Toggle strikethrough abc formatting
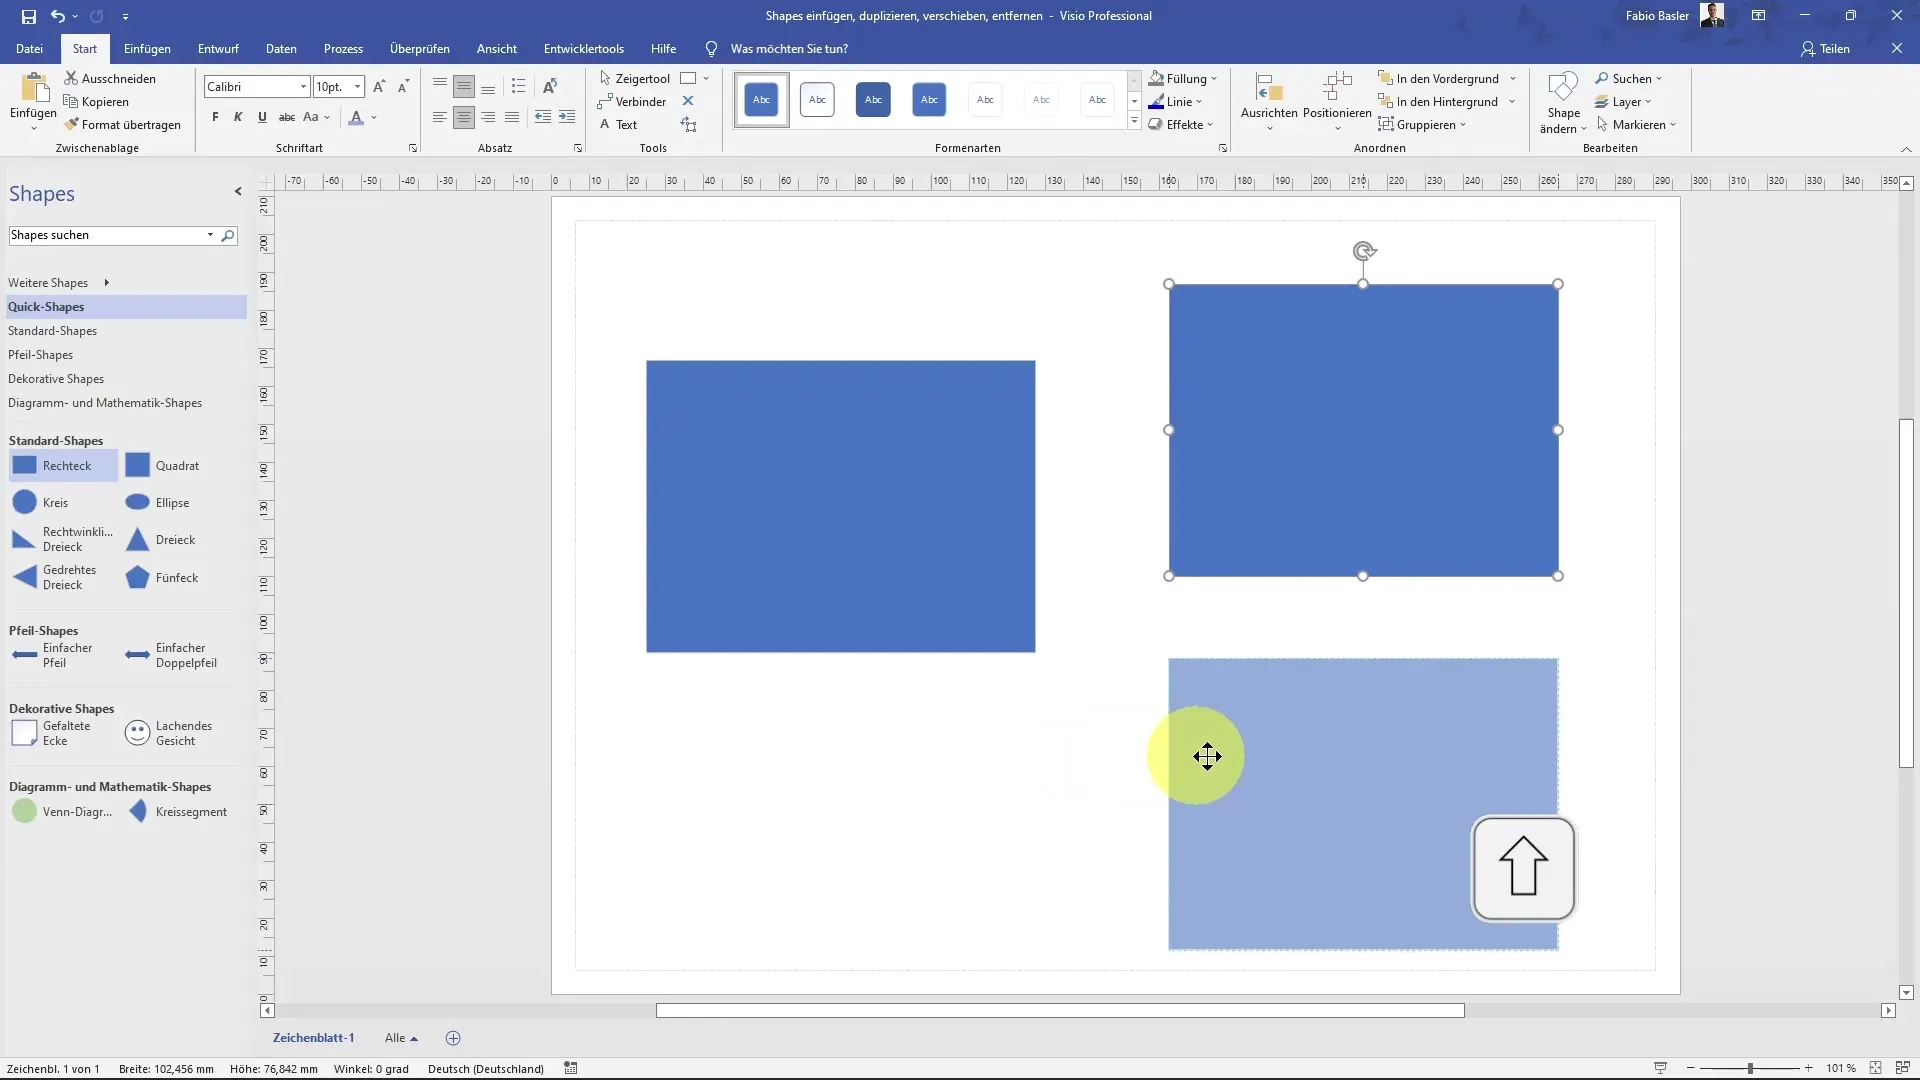Screen dimensions: 1920x1080 (x=286, y=117)
